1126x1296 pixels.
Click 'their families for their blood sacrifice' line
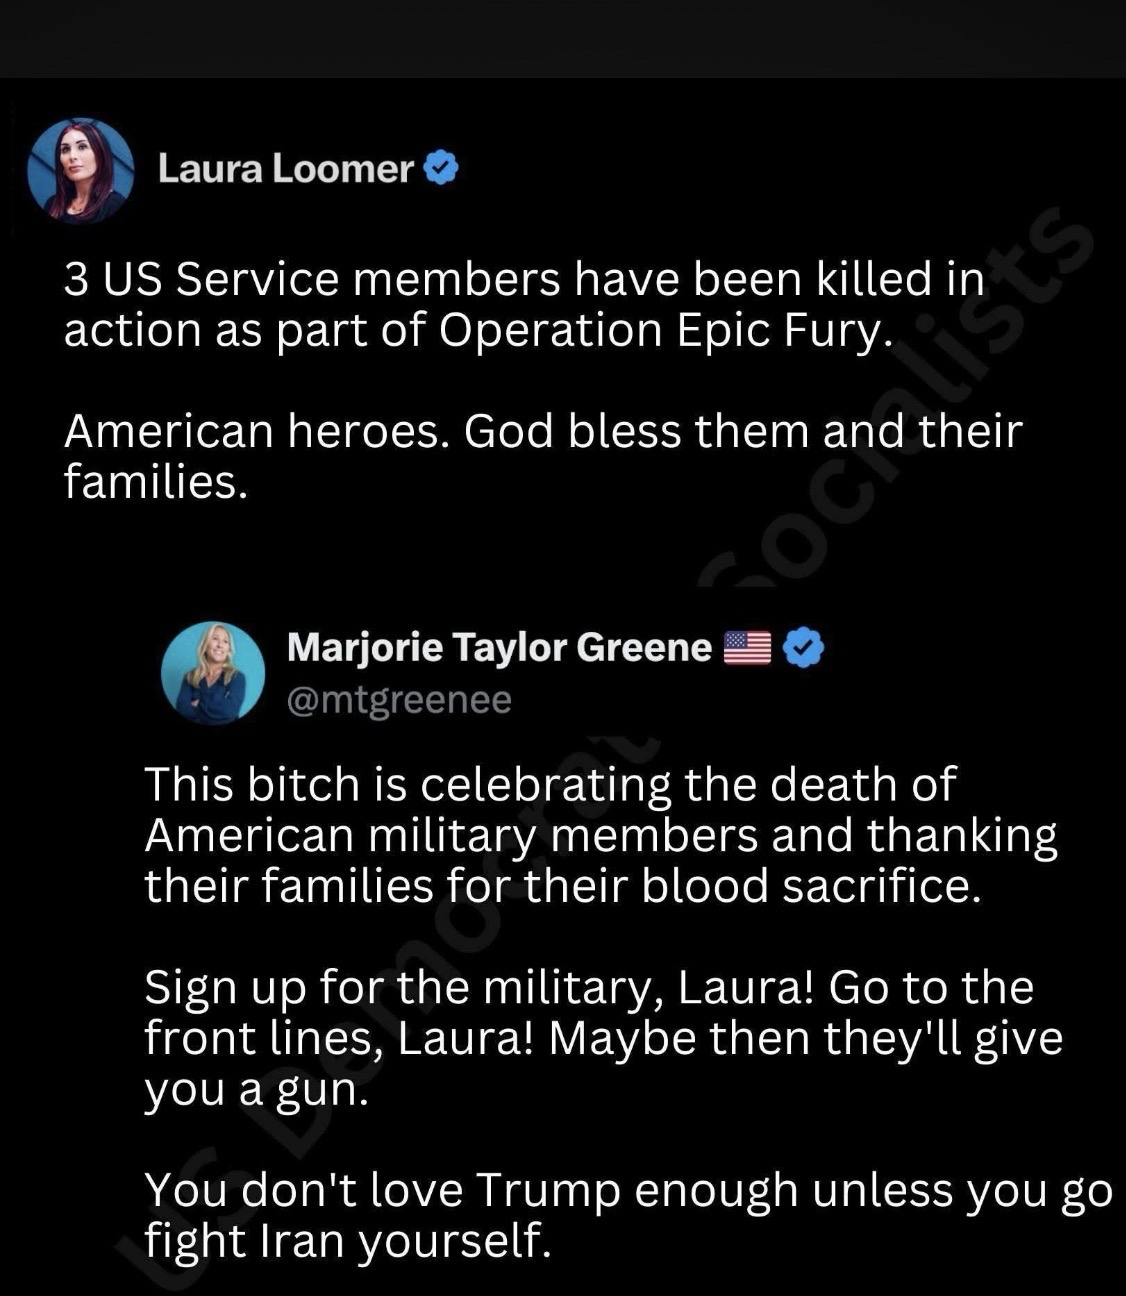point(563,887)
